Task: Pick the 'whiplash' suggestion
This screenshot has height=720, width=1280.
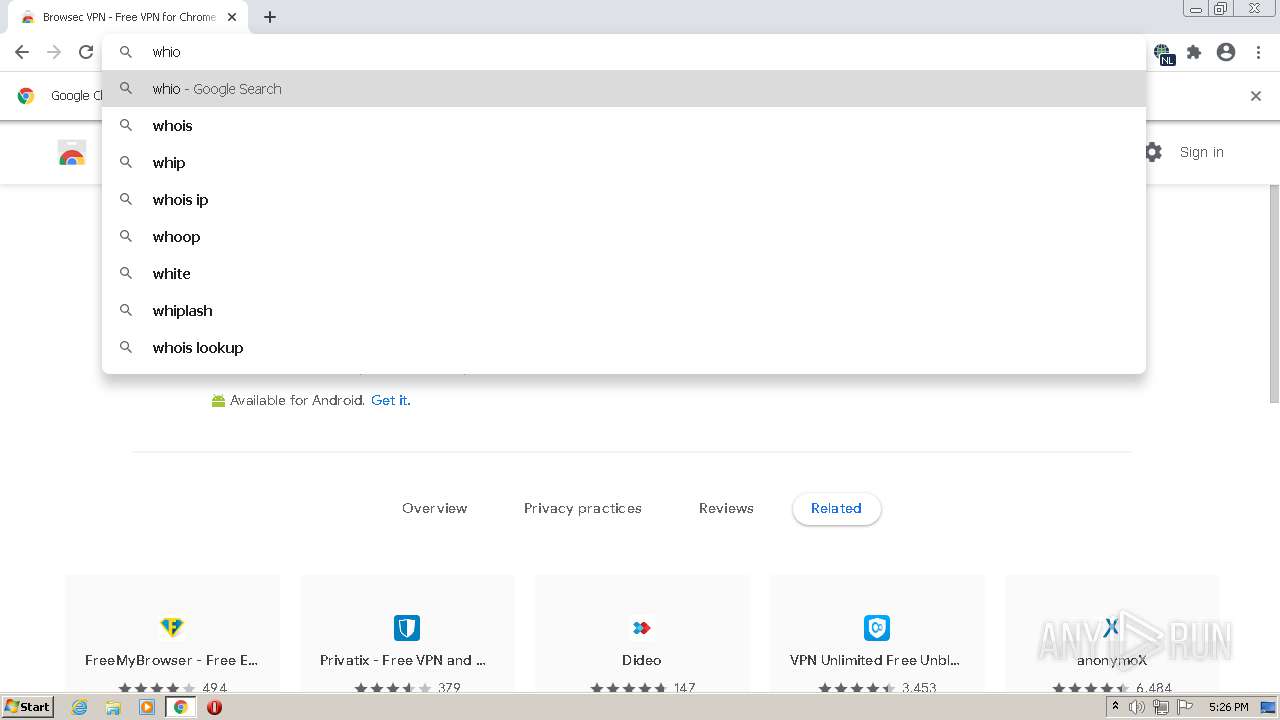Action: coord(624,311)
